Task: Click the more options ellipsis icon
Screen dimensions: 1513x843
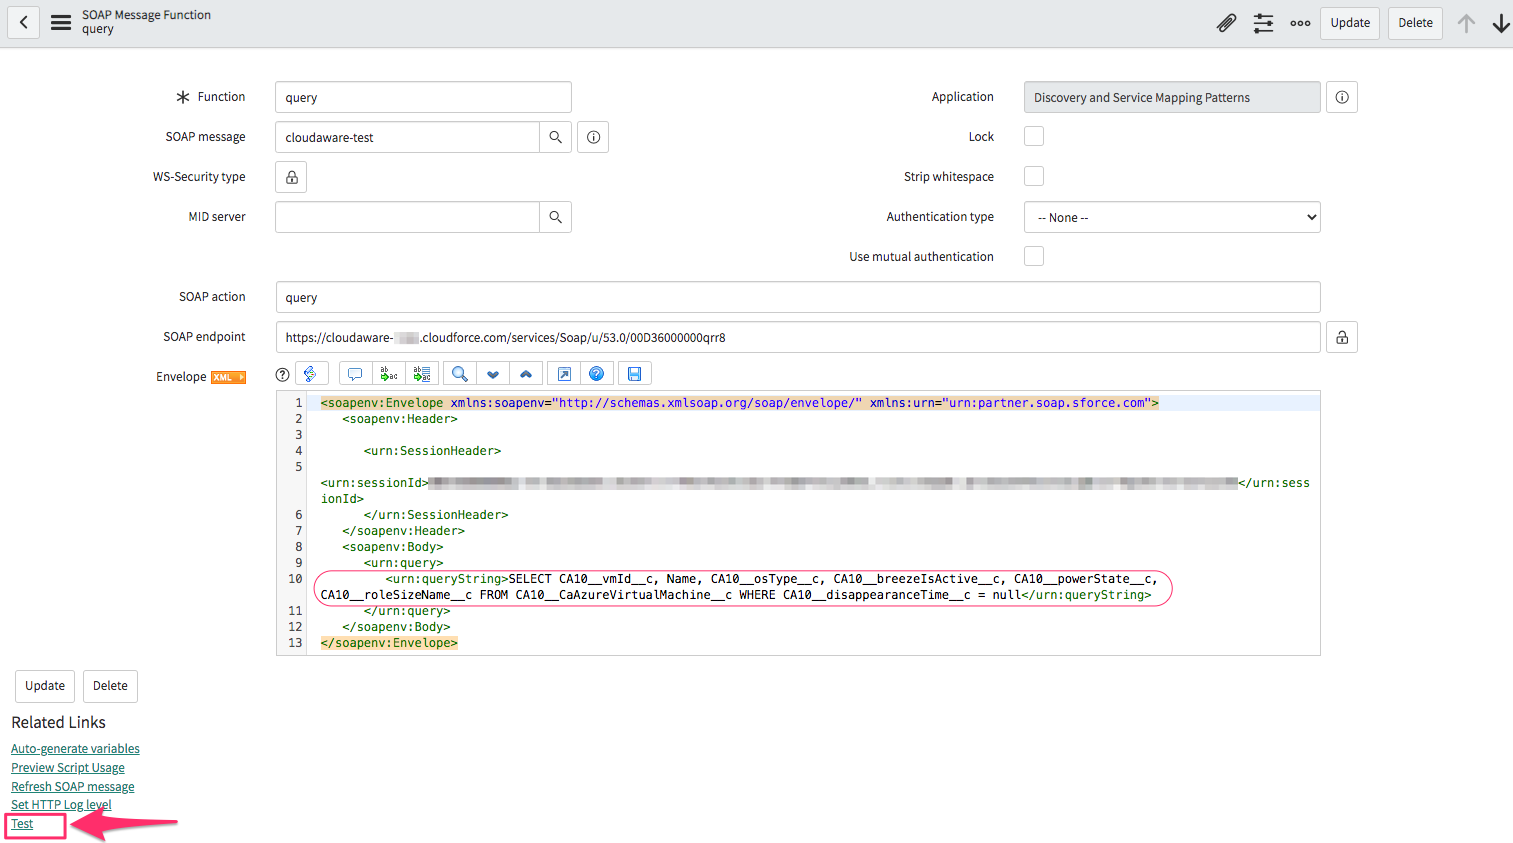Action: click(x=1300, y=22)
